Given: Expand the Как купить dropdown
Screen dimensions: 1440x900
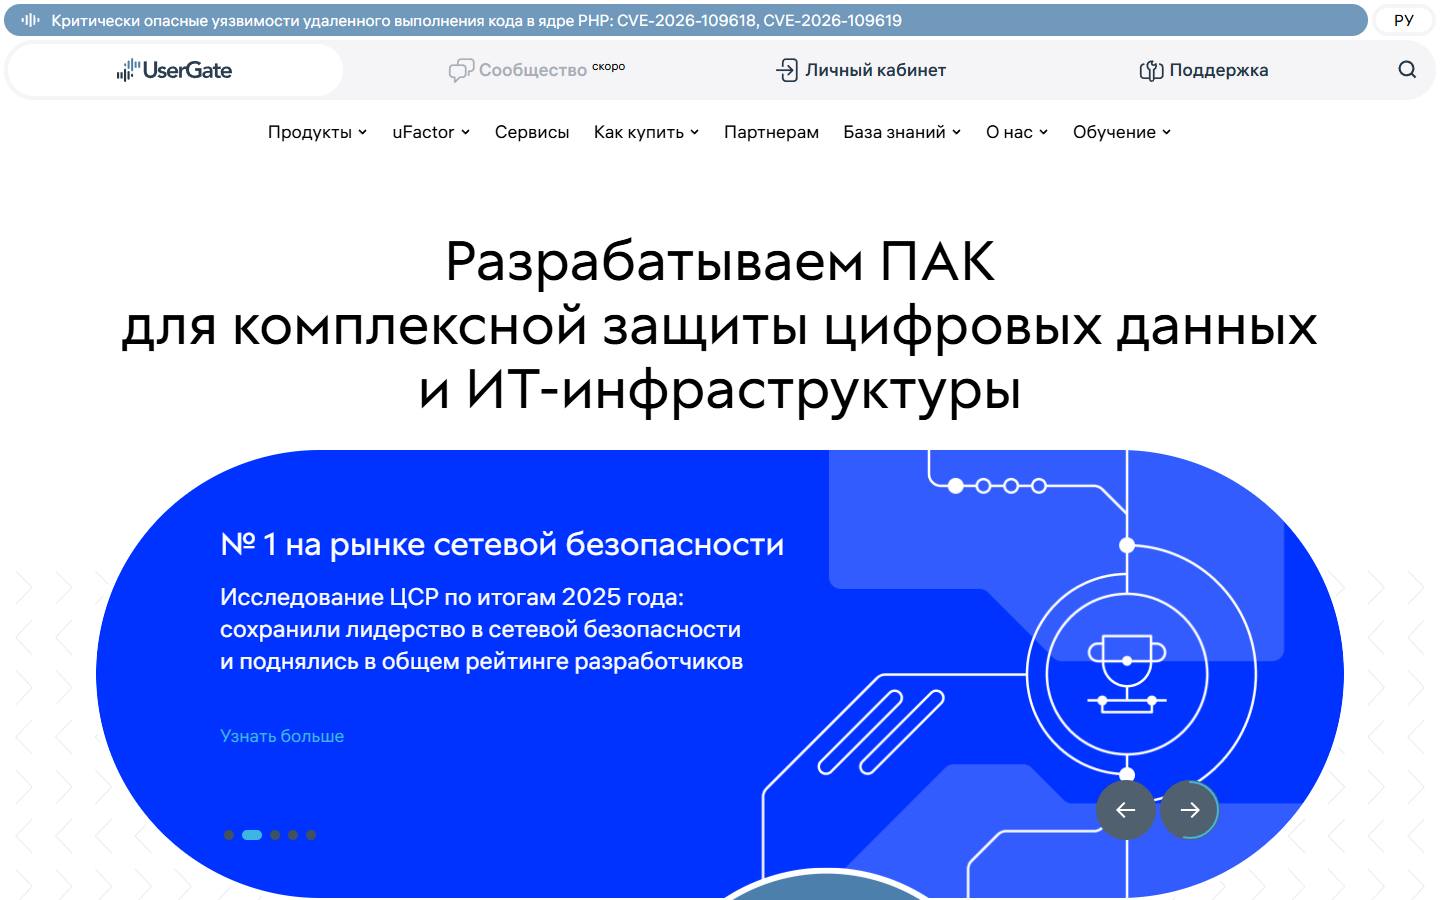Looking at the screenshot, I should [646, 132].
